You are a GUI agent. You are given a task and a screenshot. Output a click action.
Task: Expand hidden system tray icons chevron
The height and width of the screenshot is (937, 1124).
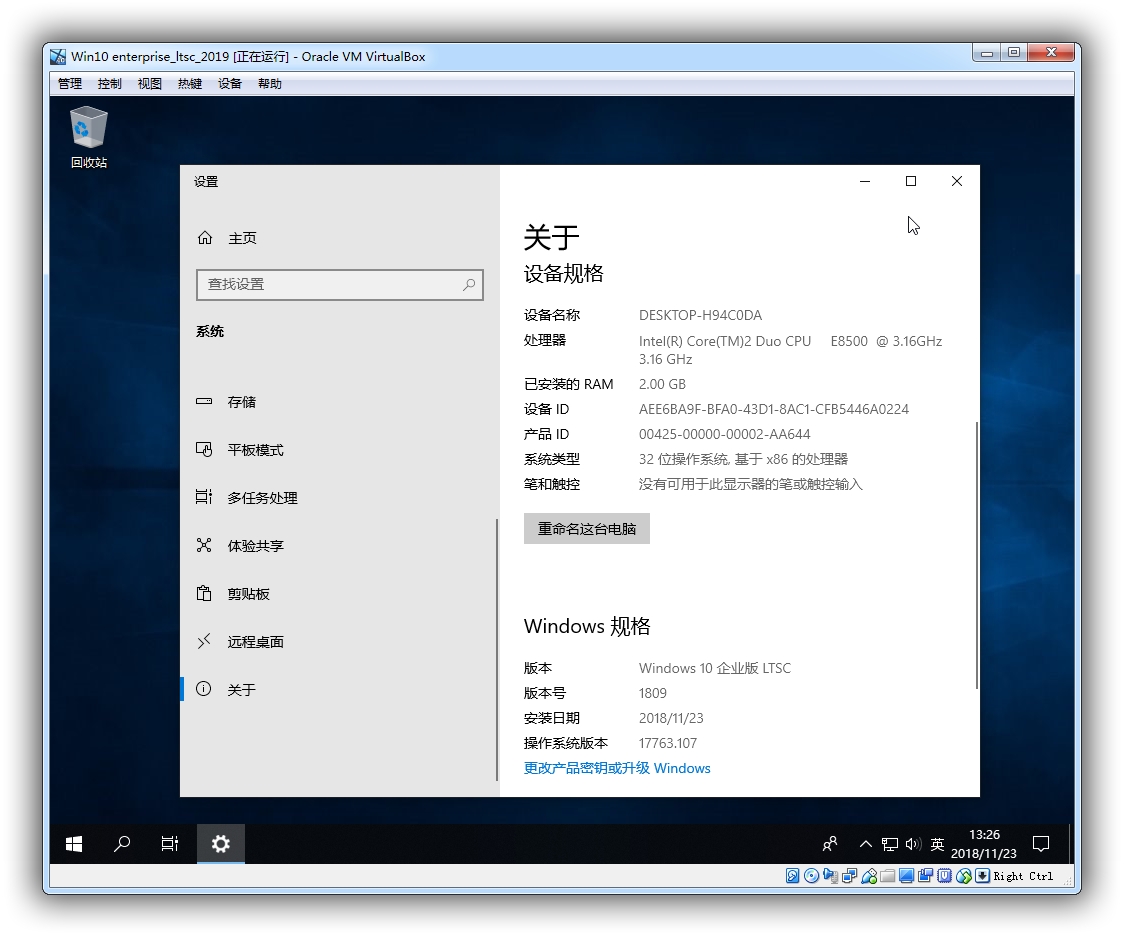coord(866,845)
